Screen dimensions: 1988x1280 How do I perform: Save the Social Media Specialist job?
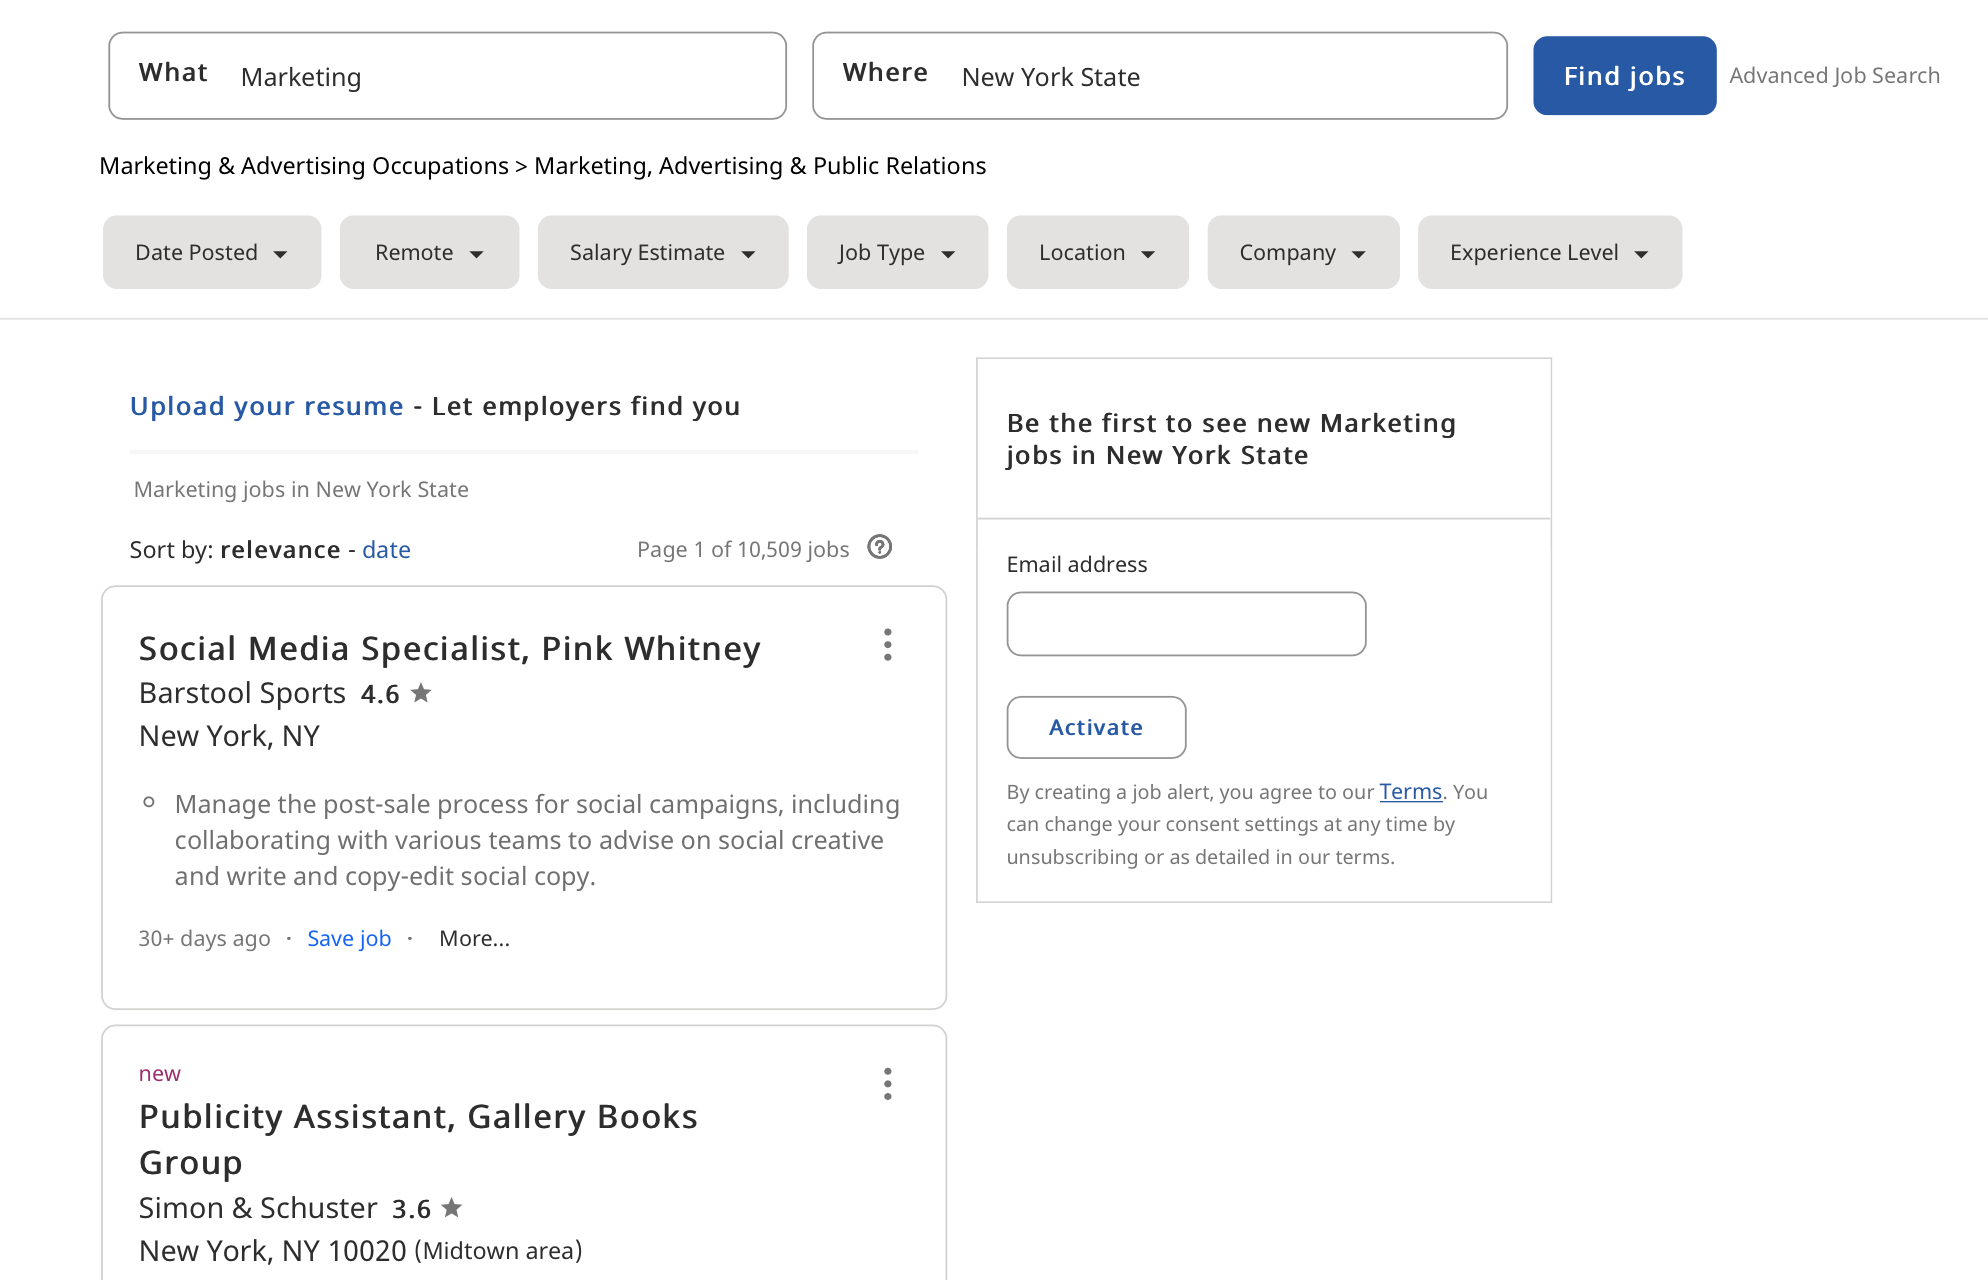tap(349, 939)
